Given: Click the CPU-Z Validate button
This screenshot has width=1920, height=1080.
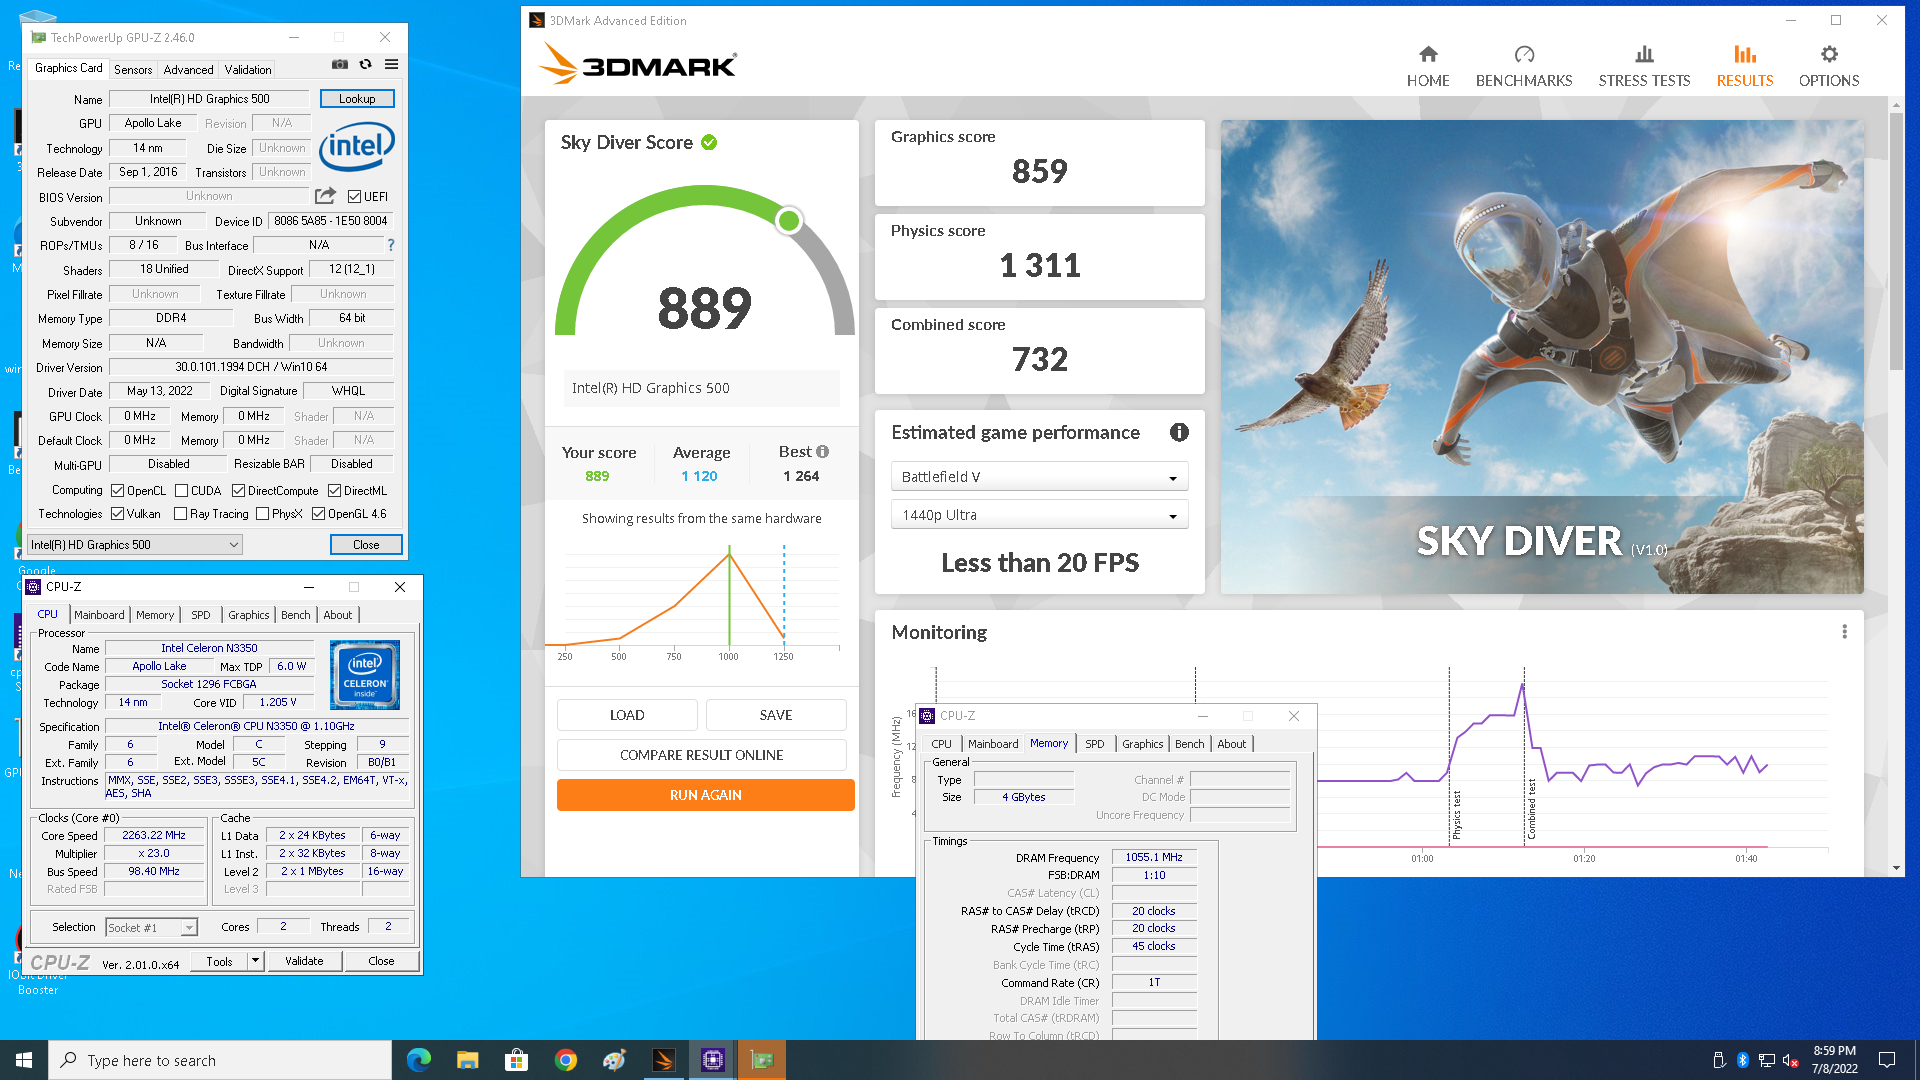Looking at the screenshot, I should (x=304, y=961).
